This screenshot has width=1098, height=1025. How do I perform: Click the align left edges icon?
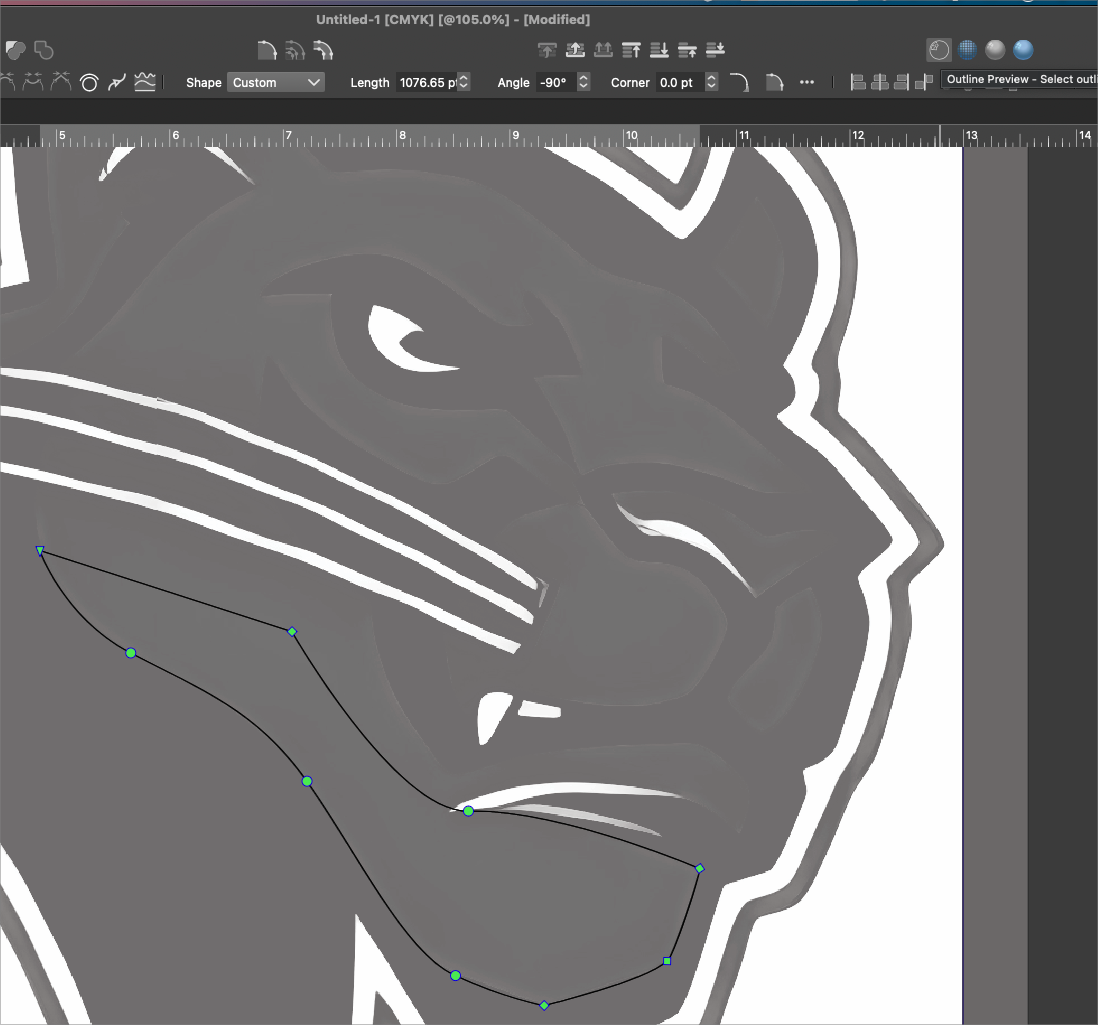click(x=858, y=83)
